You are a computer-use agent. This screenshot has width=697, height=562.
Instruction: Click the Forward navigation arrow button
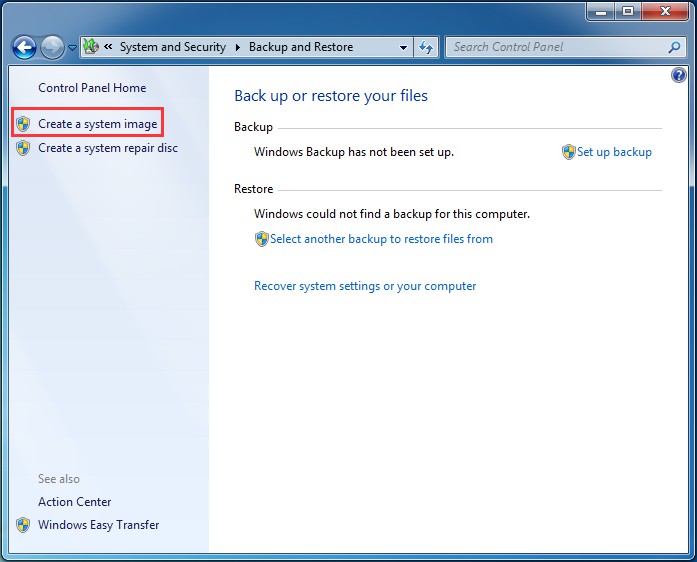tap(52, 47)
